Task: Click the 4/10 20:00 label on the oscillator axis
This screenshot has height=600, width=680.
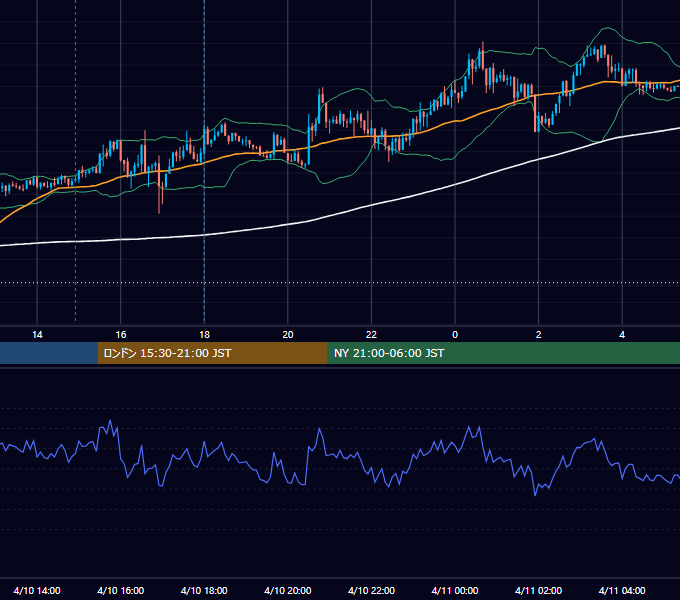Action: click(x=288, y=590)
